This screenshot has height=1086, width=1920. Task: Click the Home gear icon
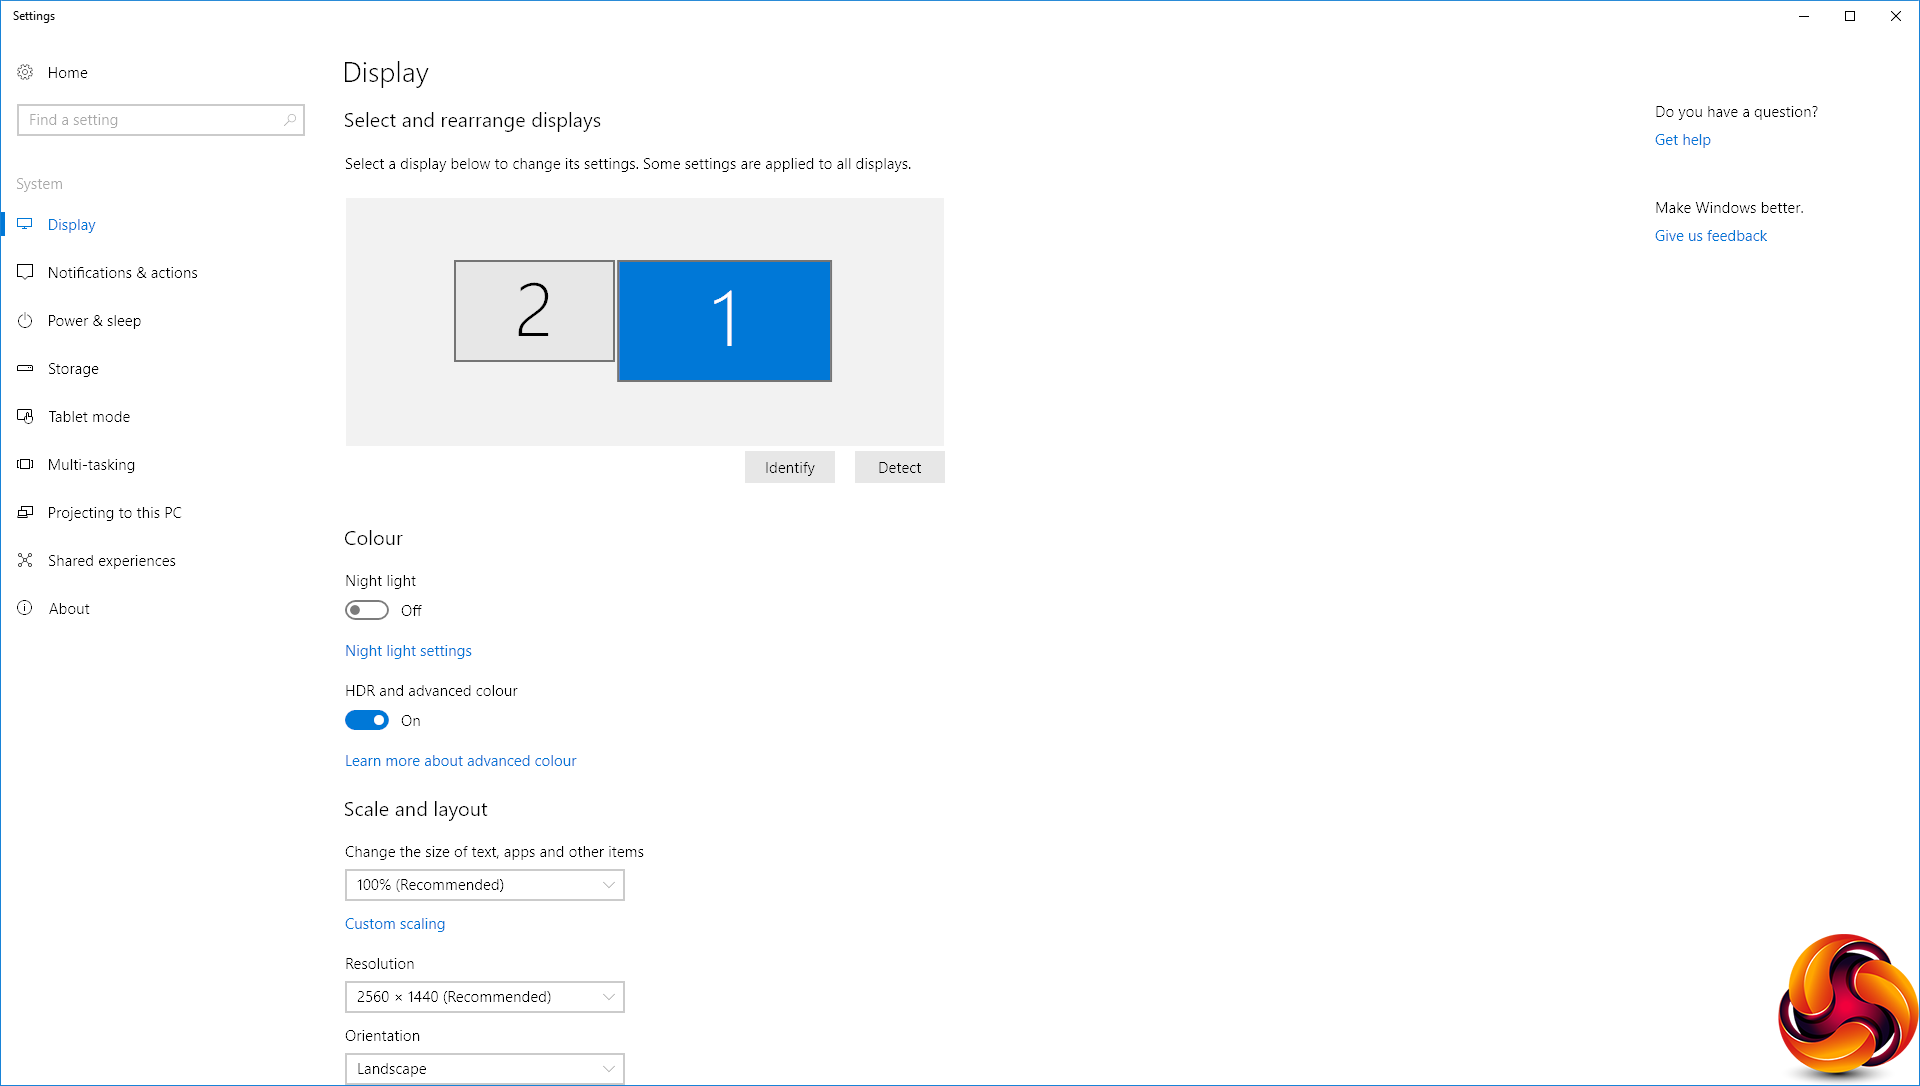coord(25,72)
